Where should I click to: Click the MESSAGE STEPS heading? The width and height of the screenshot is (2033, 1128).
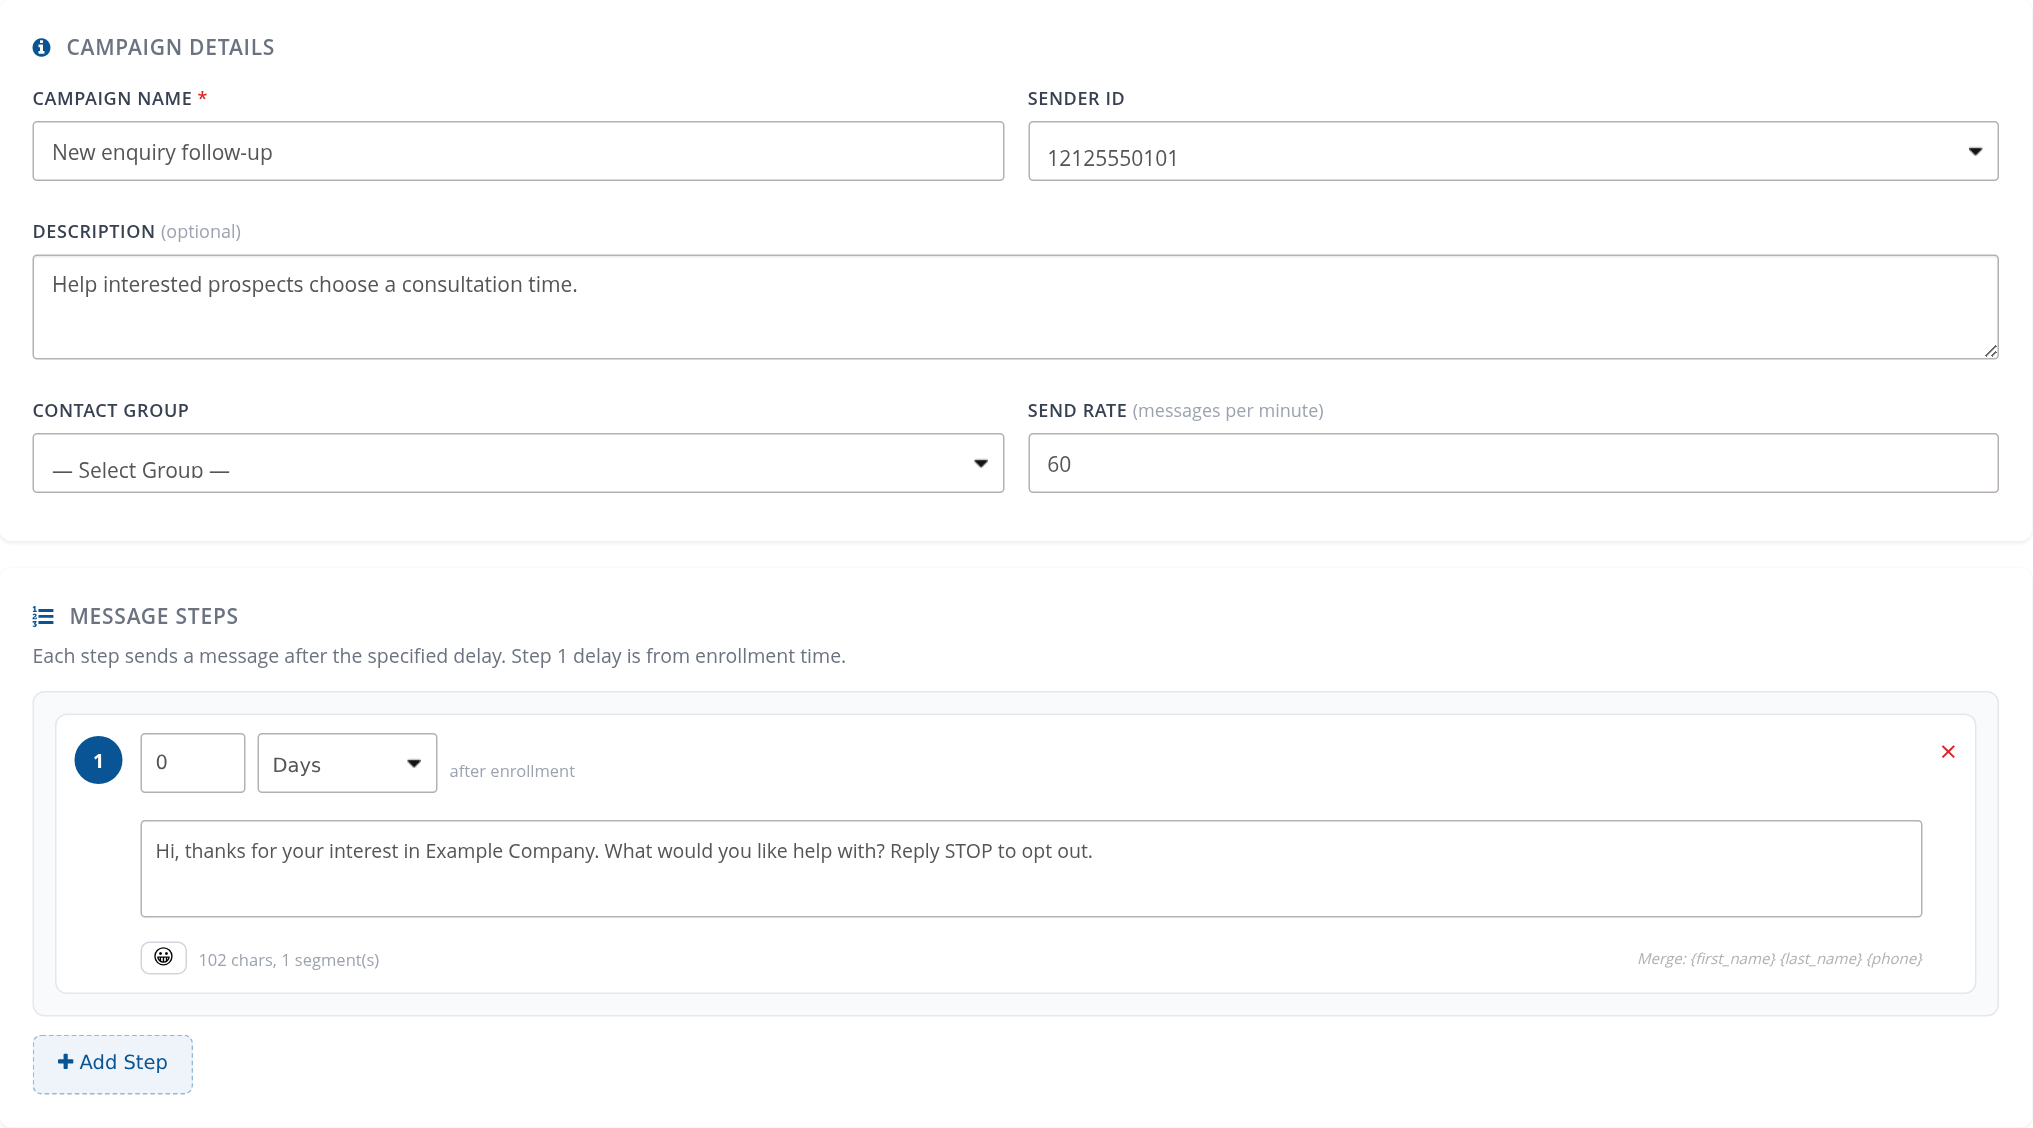tap(154, 616)
